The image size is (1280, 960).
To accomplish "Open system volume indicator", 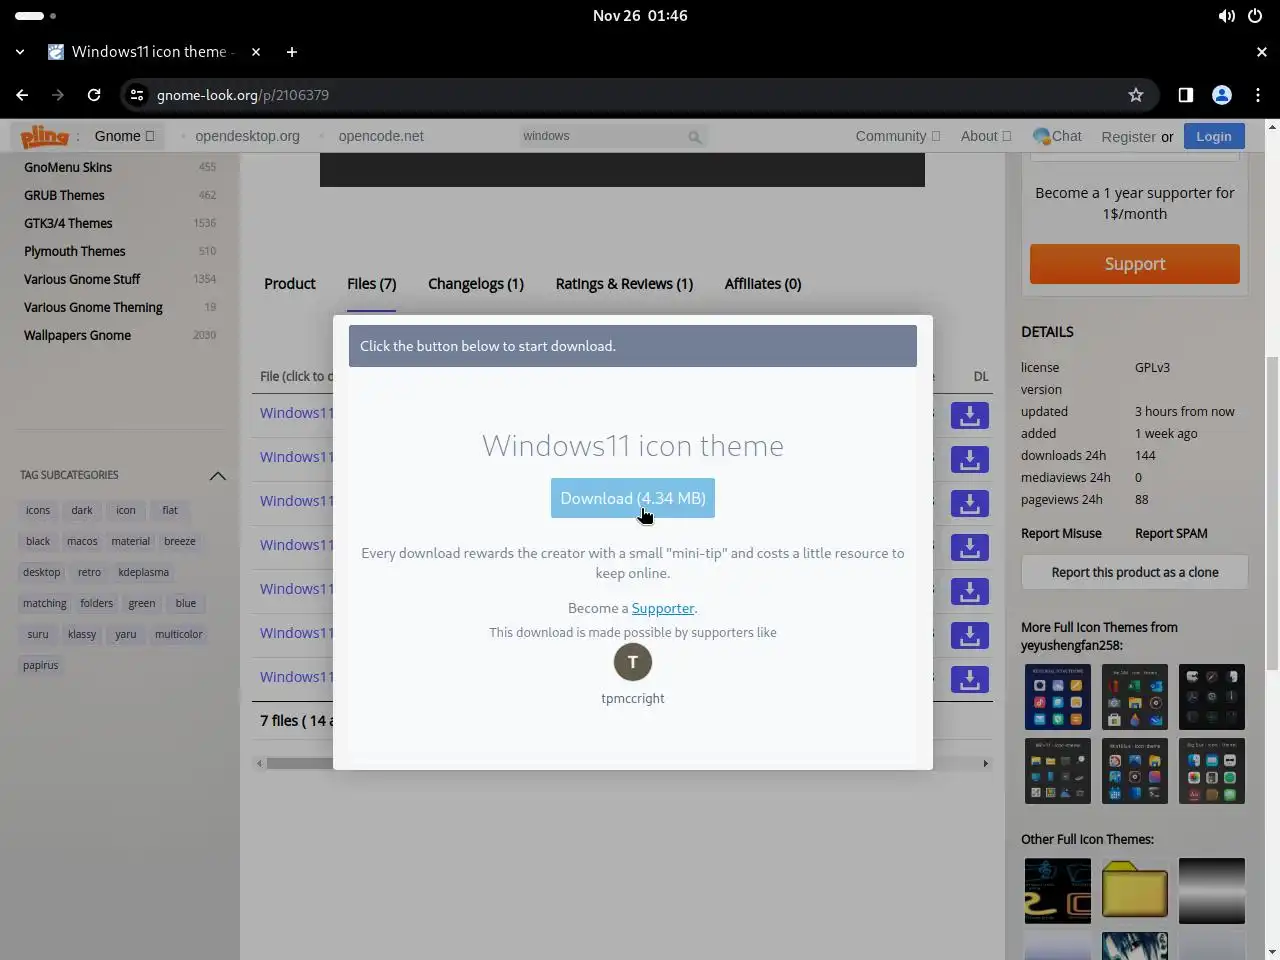I will [1226, 16].
